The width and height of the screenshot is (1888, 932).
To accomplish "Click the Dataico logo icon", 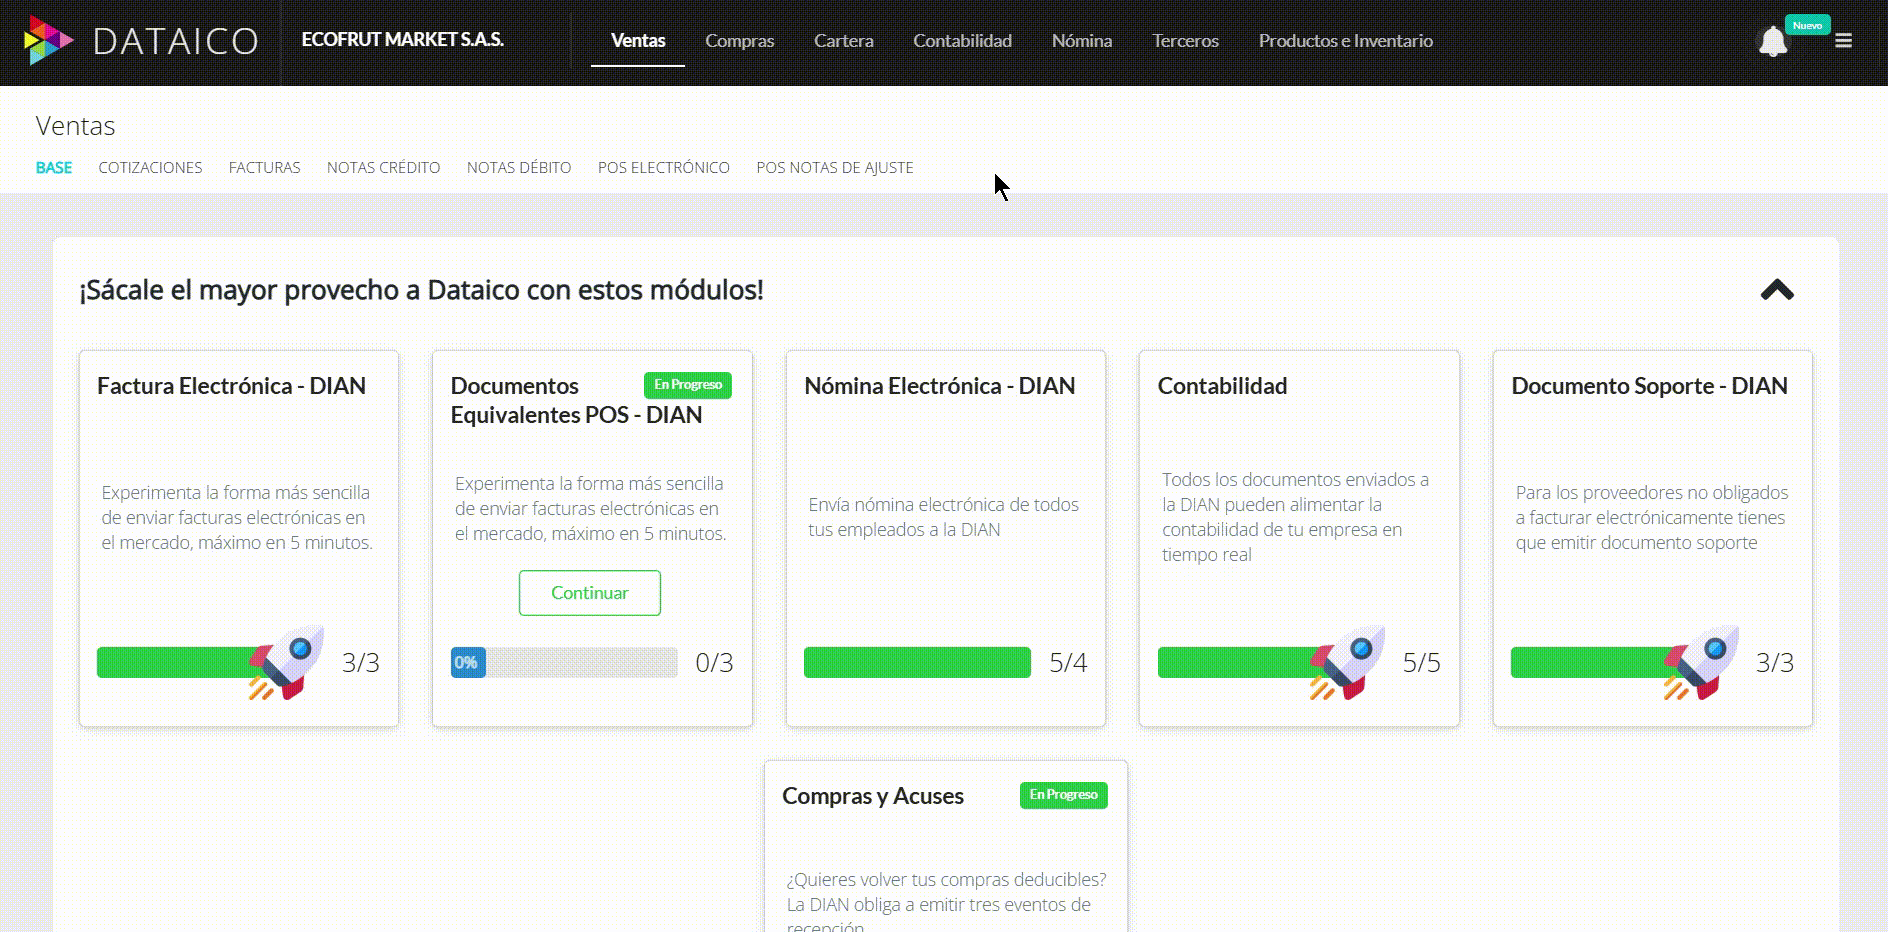I will pyautogui.click(x=48, y=41).
